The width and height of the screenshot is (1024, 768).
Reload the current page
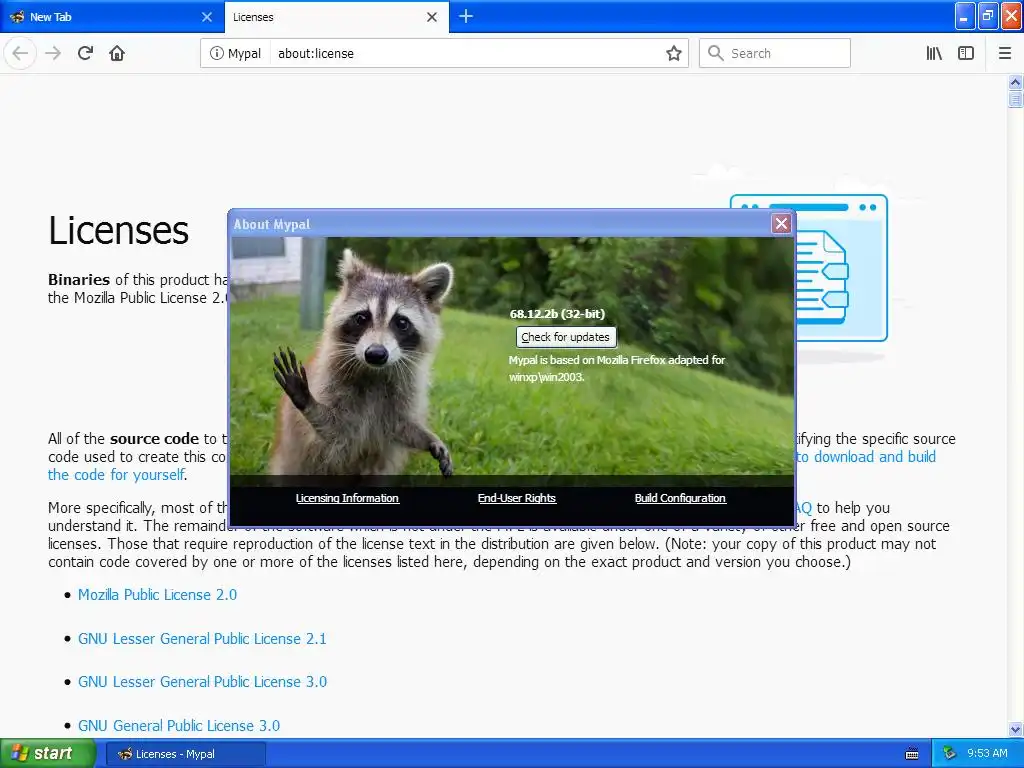pyautogui.click(x=85, y=53)
